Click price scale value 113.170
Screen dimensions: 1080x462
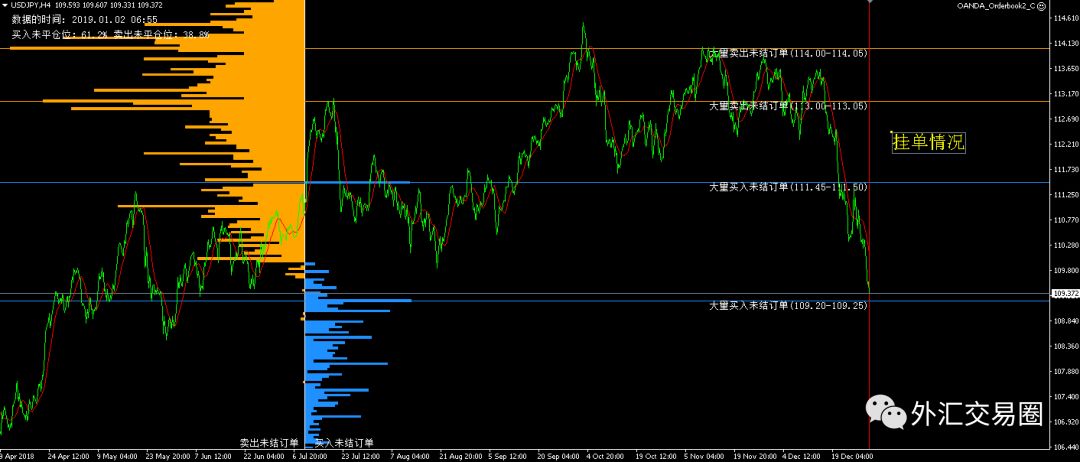1065,94
